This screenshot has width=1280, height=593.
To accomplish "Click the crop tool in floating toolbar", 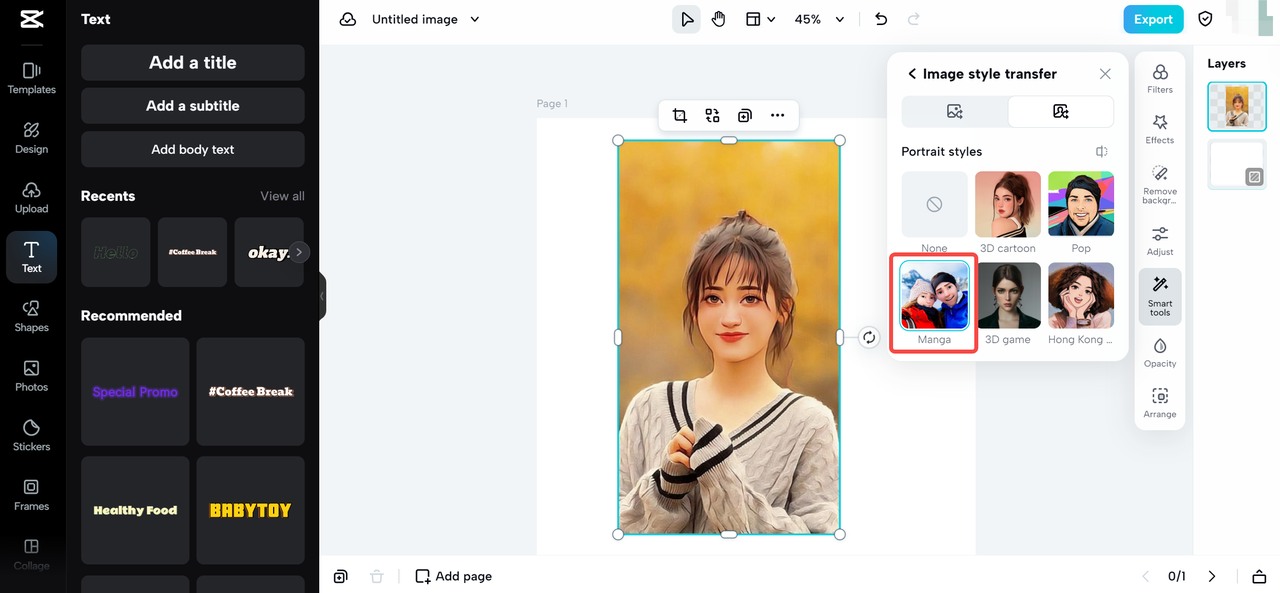I will (x=680, y=115).
